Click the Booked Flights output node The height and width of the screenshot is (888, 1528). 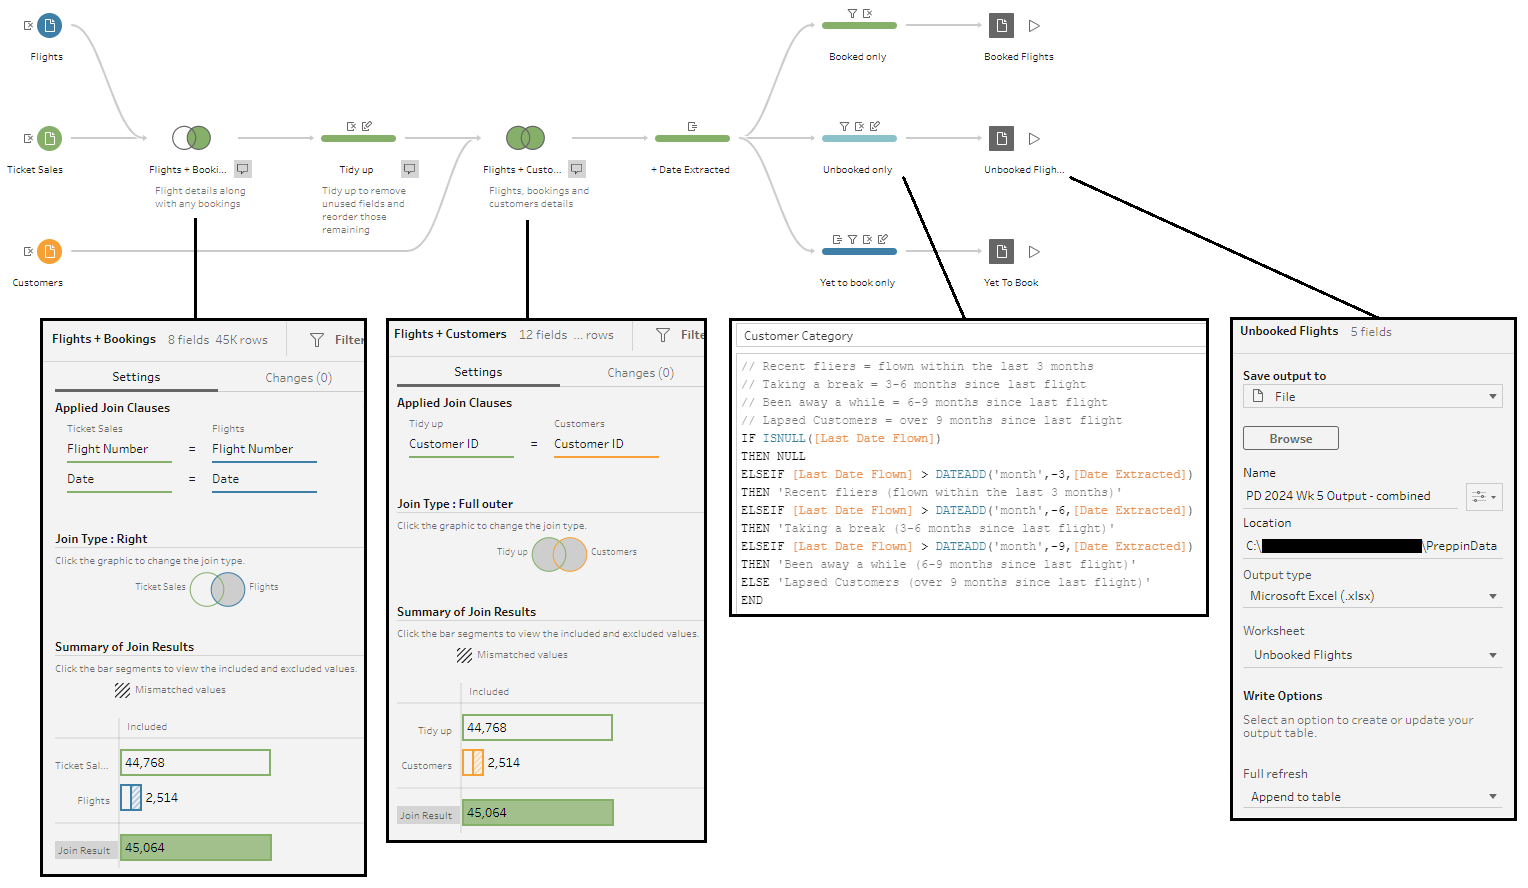[1001, 26]
